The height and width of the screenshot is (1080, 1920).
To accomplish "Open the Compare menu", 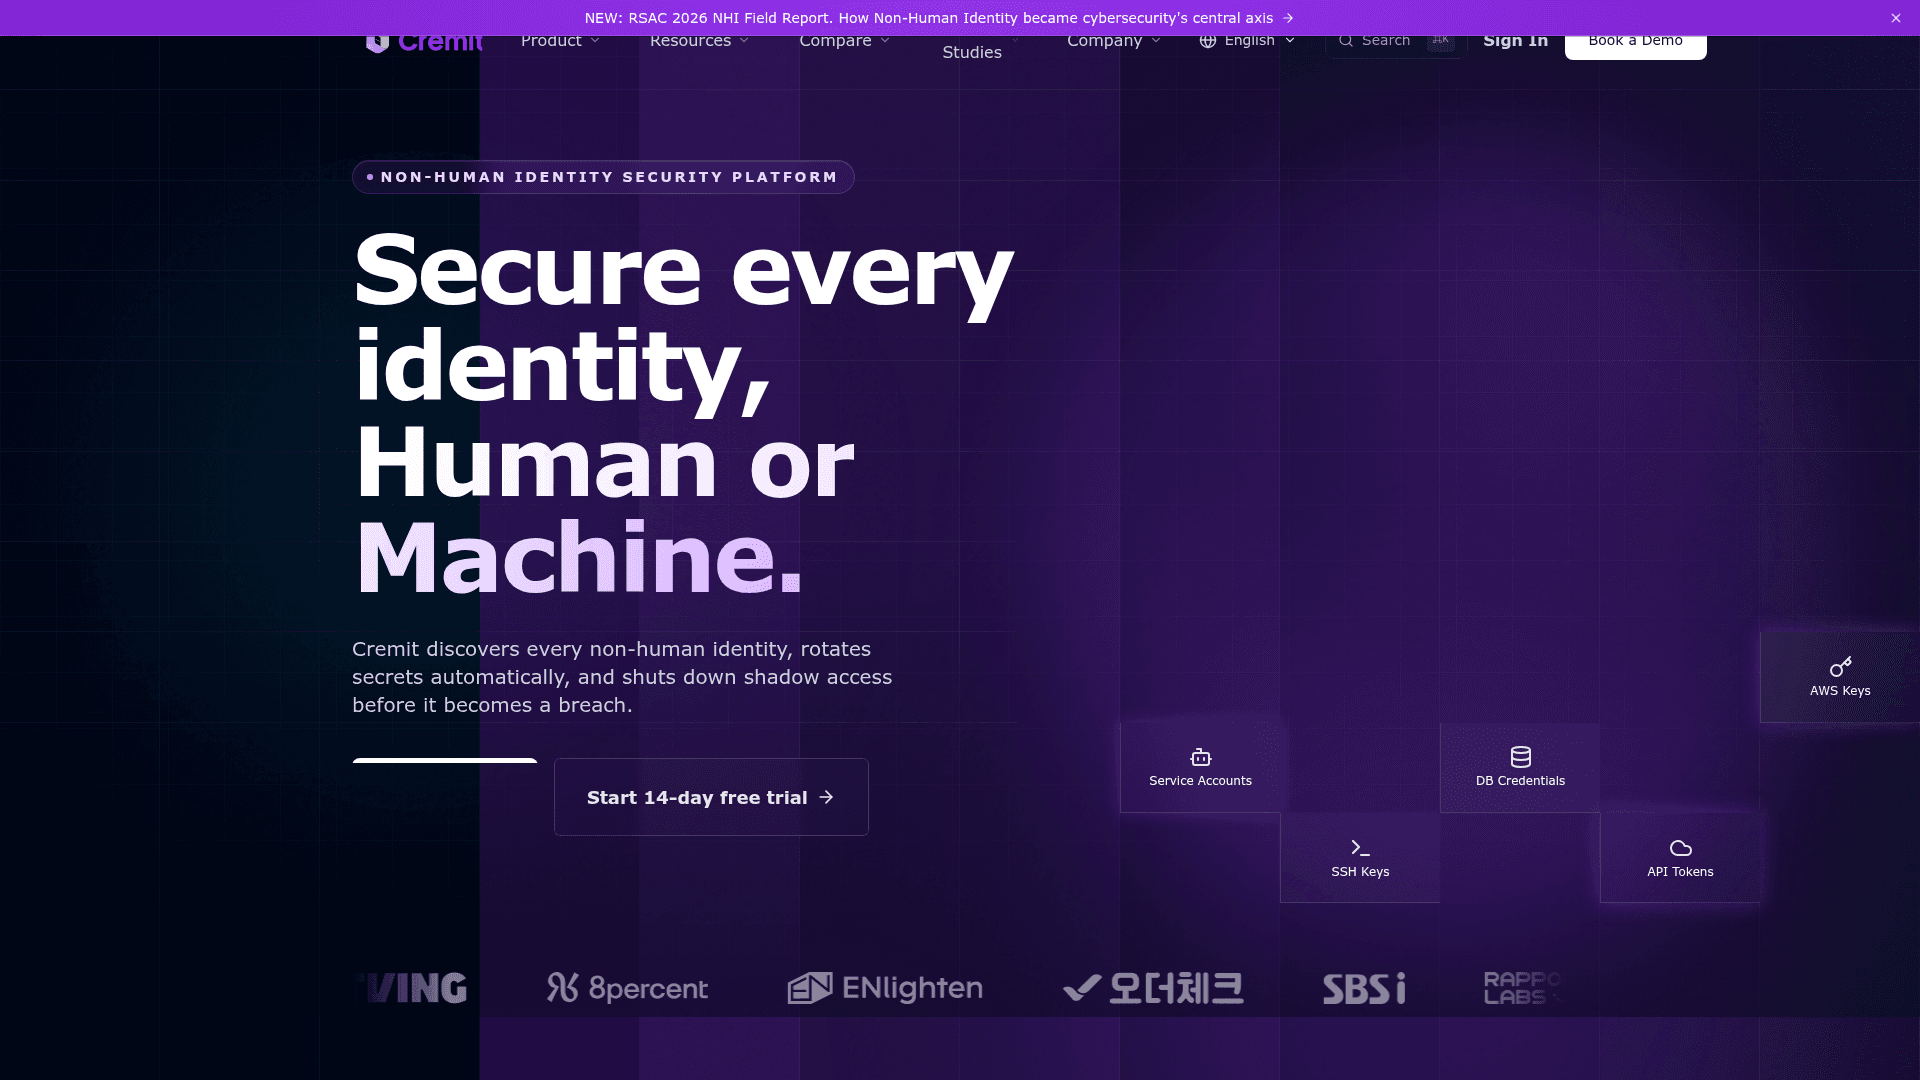I will (x=844, y=41).
